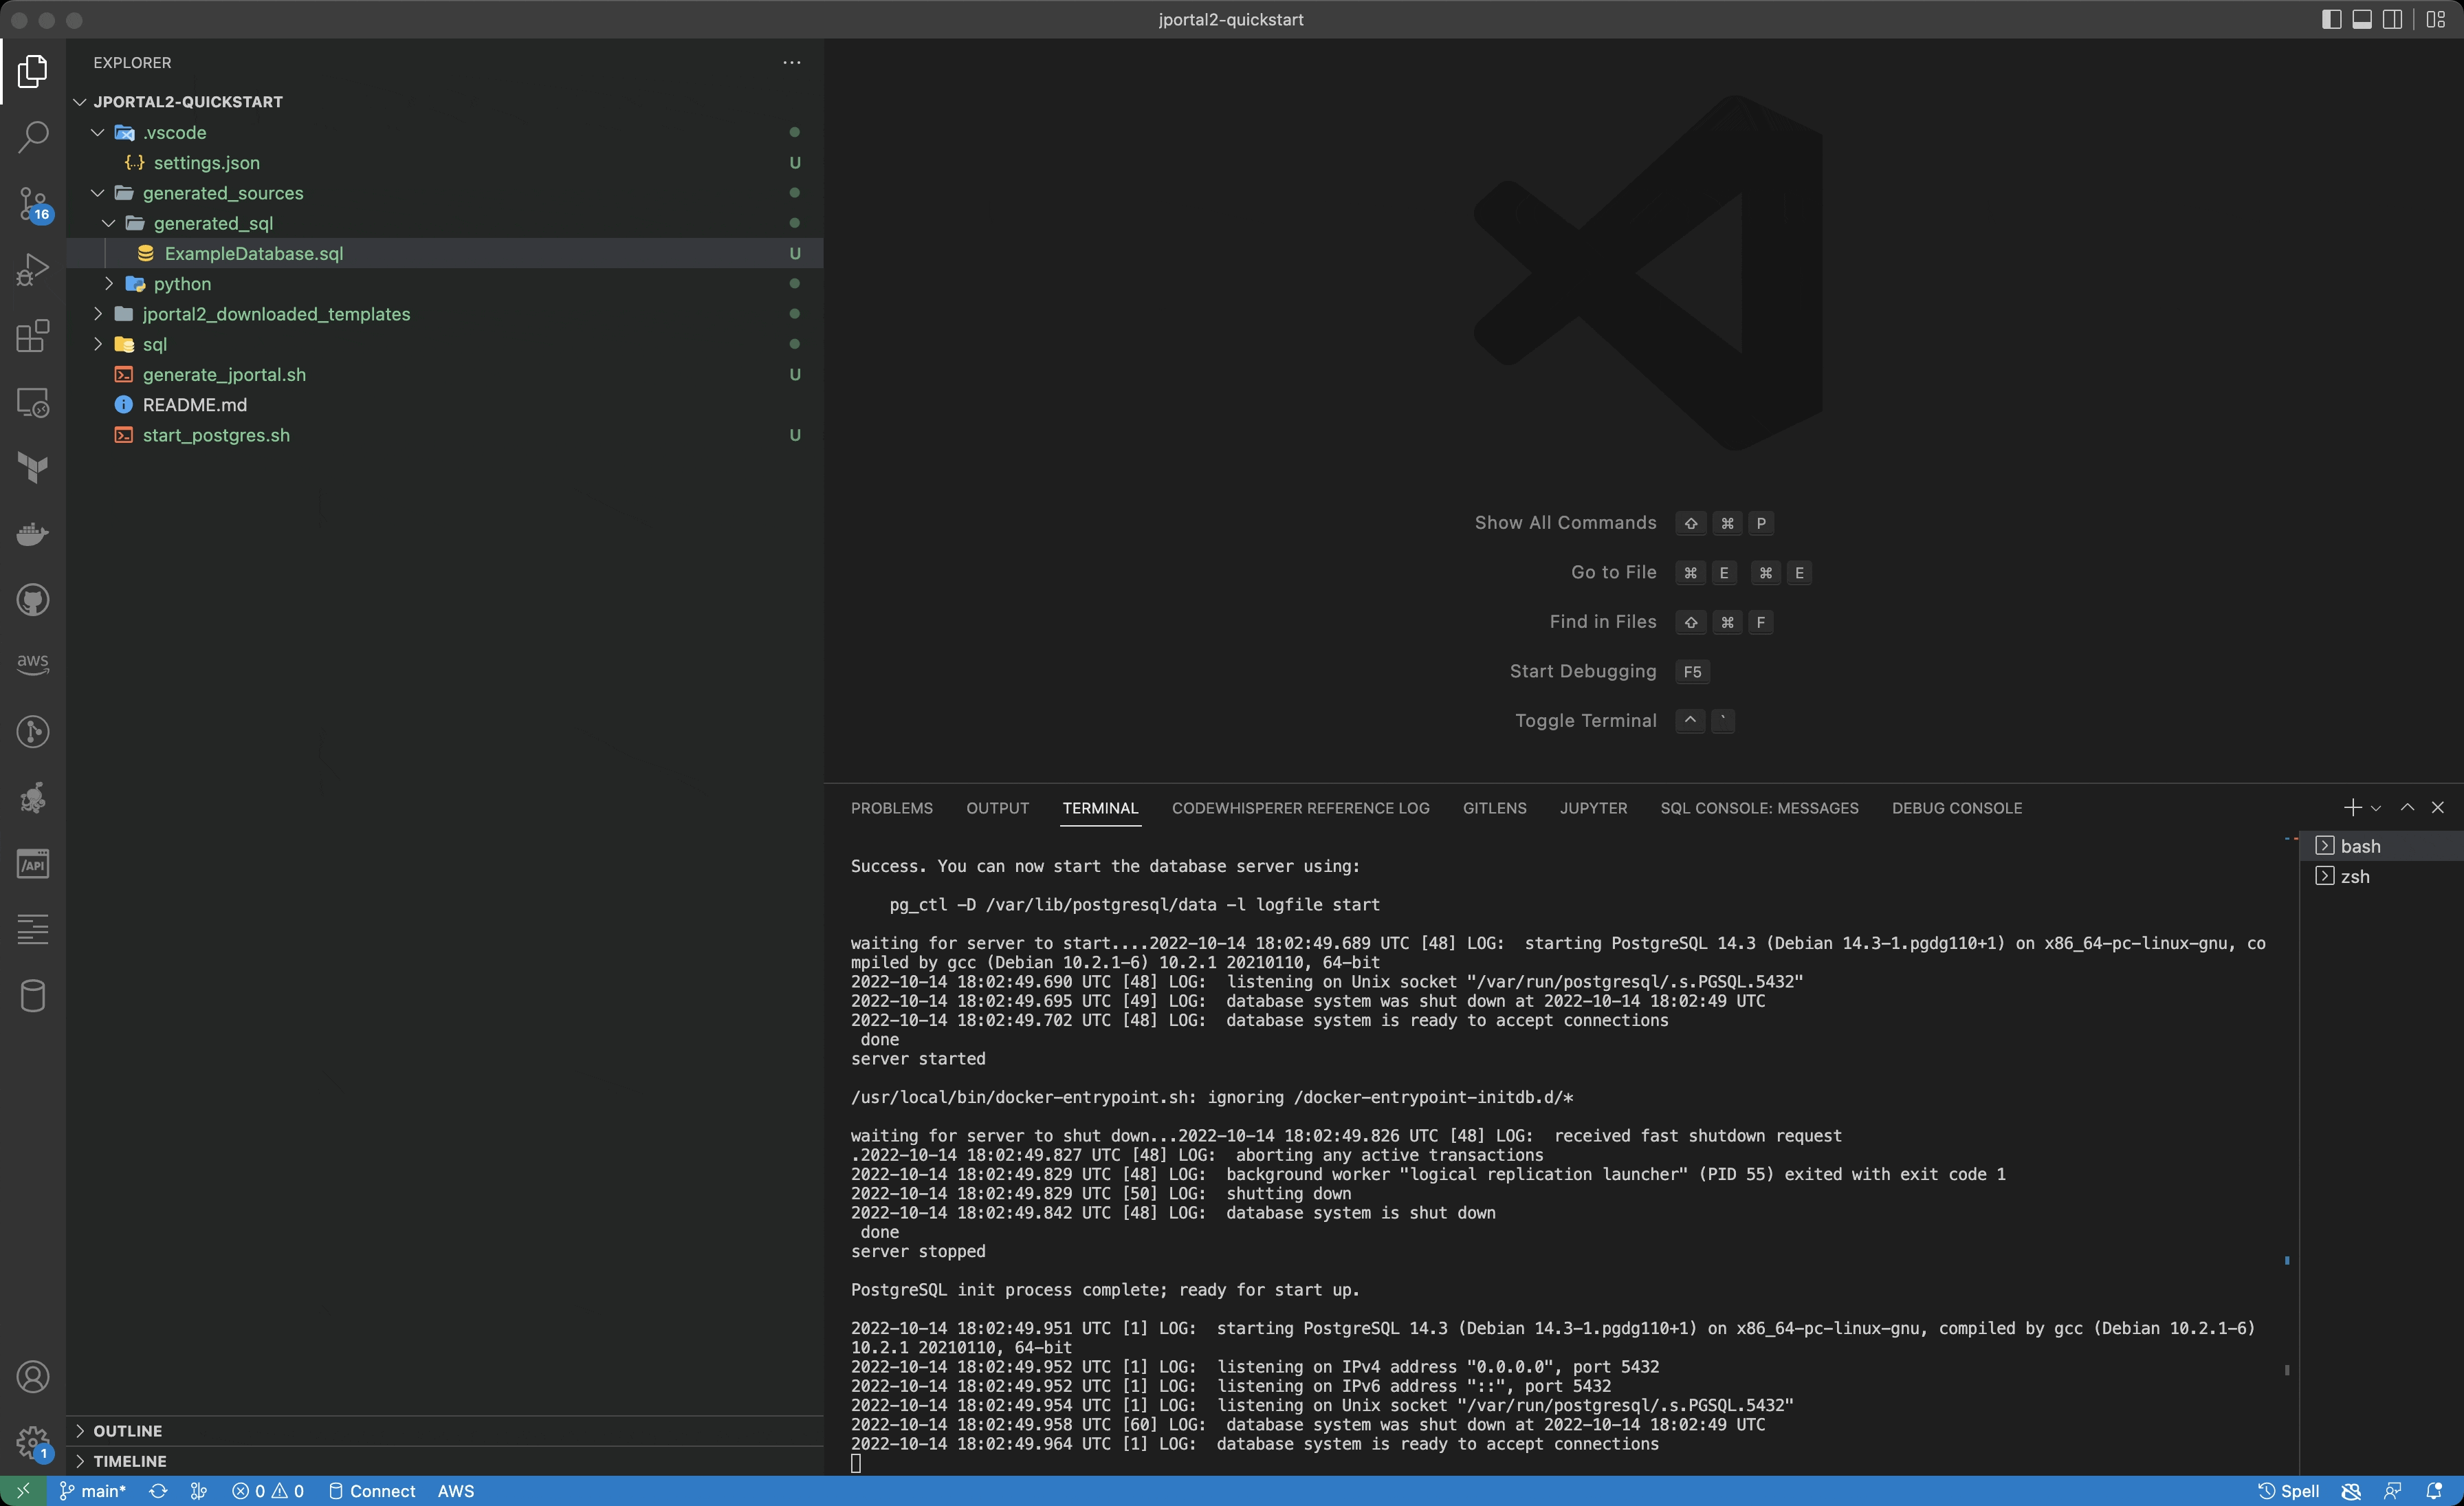The image size is (2464, 1506).
Task: Open the Explorer view in activity bar
Action: pyautogui.click(x=33, y=71)
